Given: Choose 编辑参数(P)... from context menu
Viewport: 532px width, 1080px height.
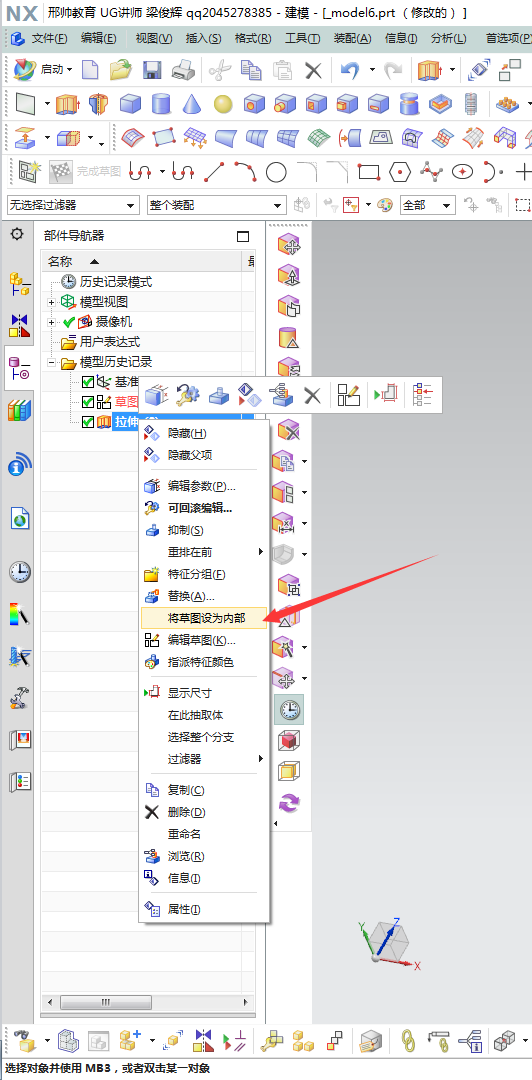Looking at the screenshot, I should pyautogui.click(x=204, y=486).
